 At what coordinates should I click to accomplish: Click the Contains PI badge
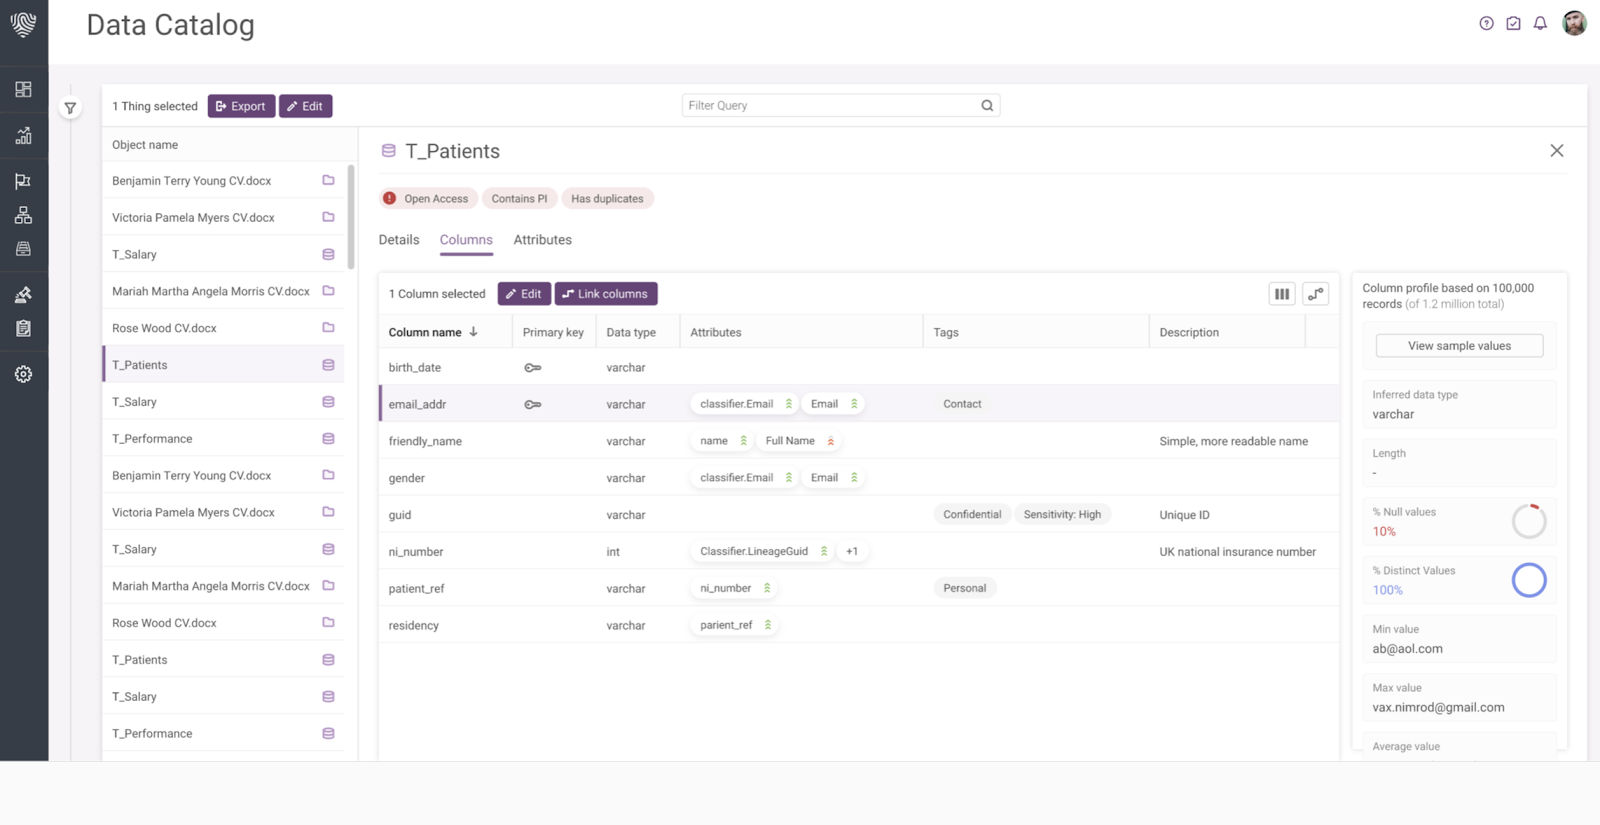[x=520, y=198]
